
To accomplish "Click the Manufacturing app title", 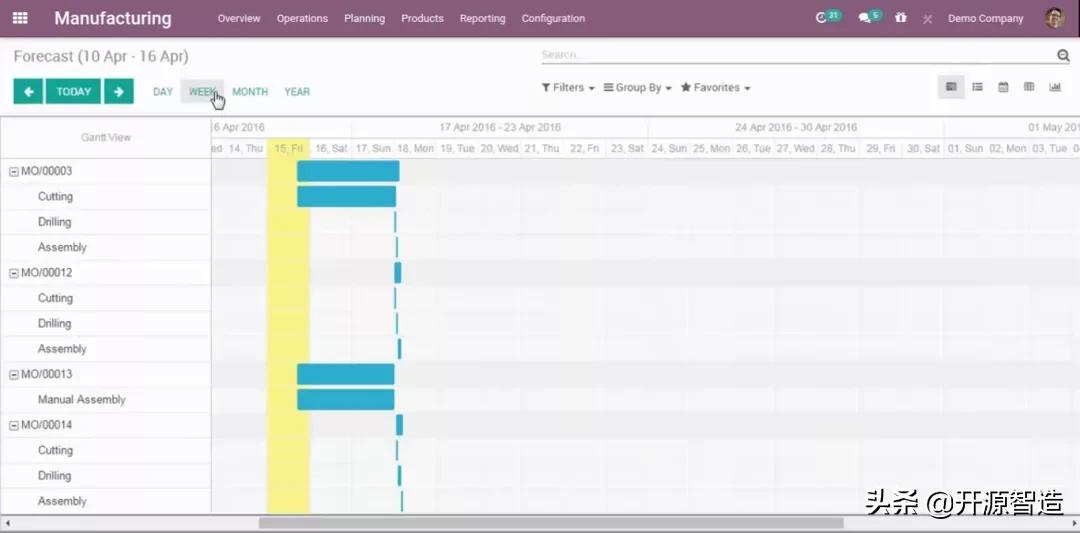I will click(112, 19).
